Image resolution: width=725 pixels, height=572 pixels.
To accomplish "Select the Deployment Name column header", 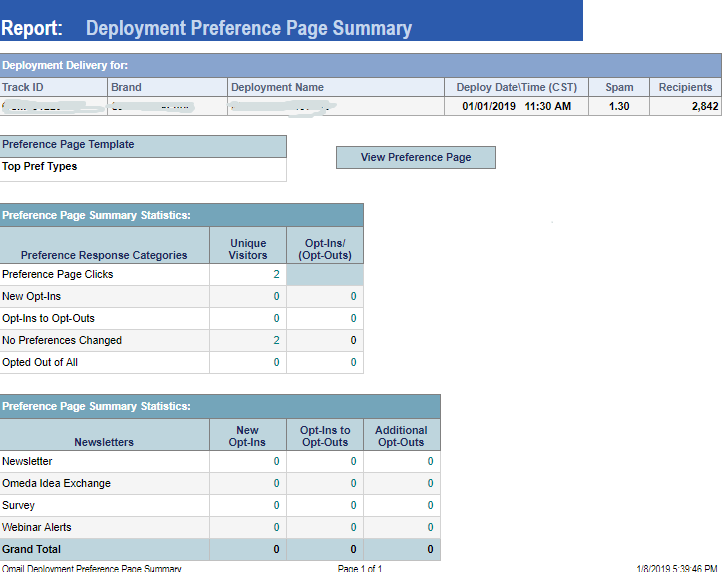I will pyautogui.click(x=277, y=88).
